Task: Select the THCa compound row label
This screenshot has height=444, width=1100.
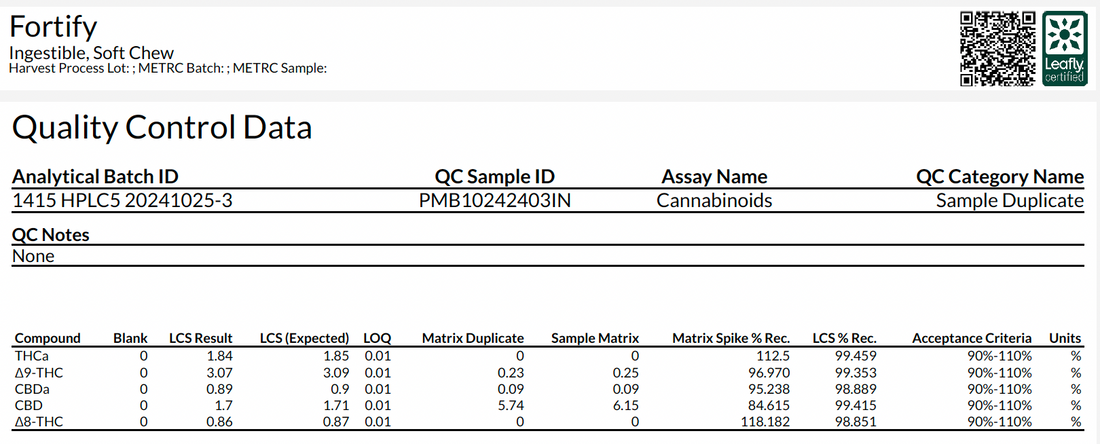Action: click(27, 355)
